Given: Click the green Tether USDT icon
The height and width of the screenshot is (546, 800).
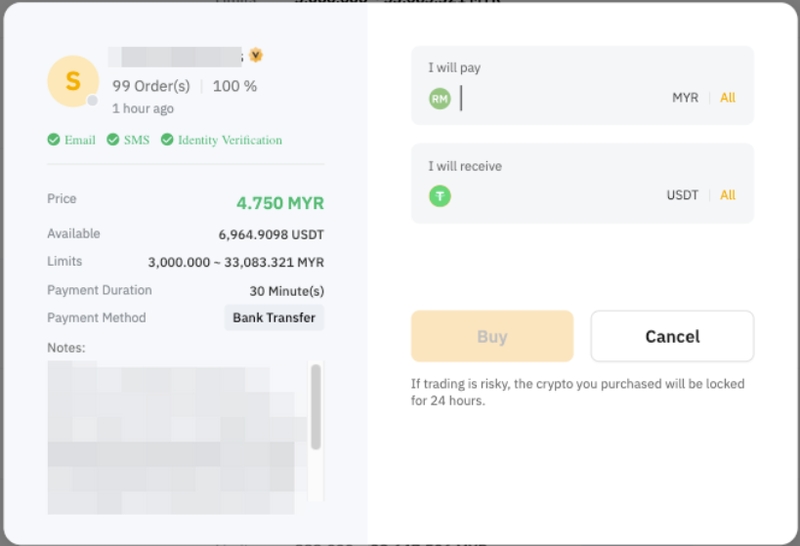Looking at the screenshot, I should coord(440,196).
